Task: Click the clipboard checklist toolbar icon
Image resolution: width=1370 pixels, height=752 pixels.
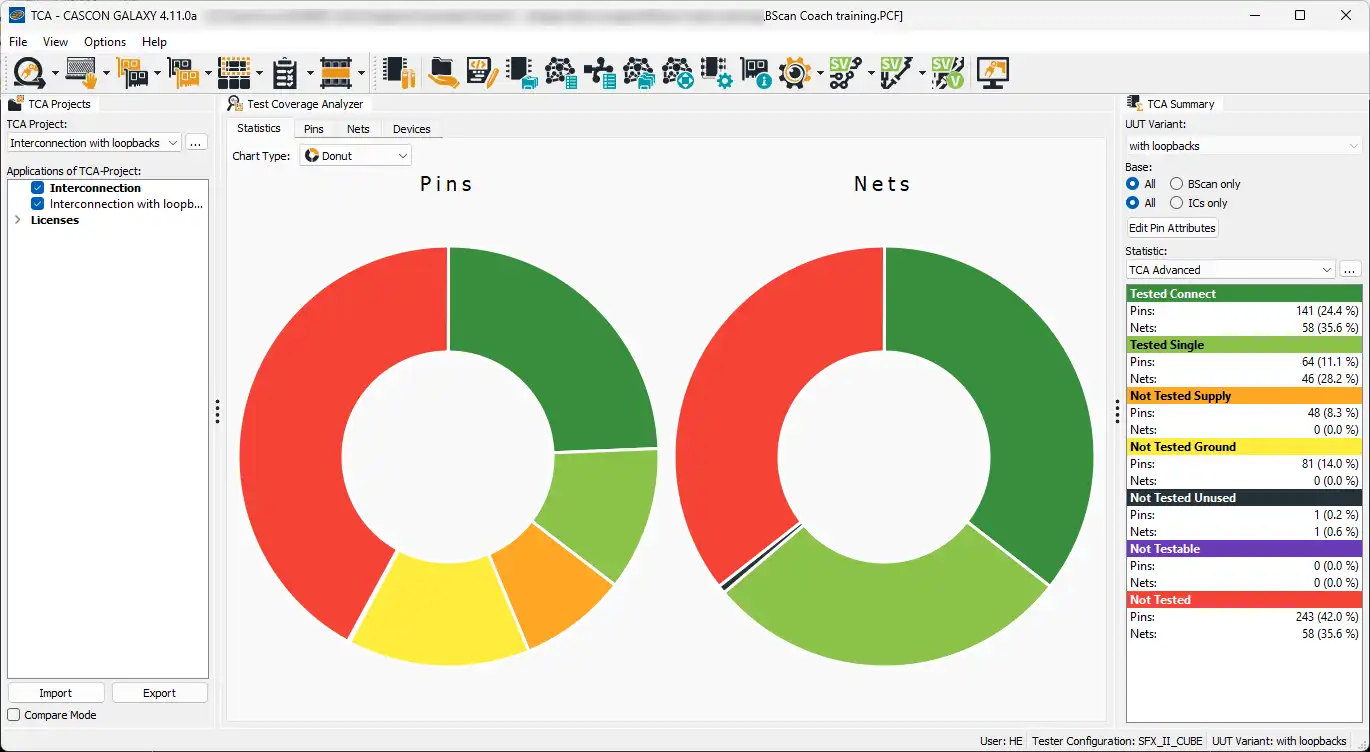Action: click(x=285, y=72)
